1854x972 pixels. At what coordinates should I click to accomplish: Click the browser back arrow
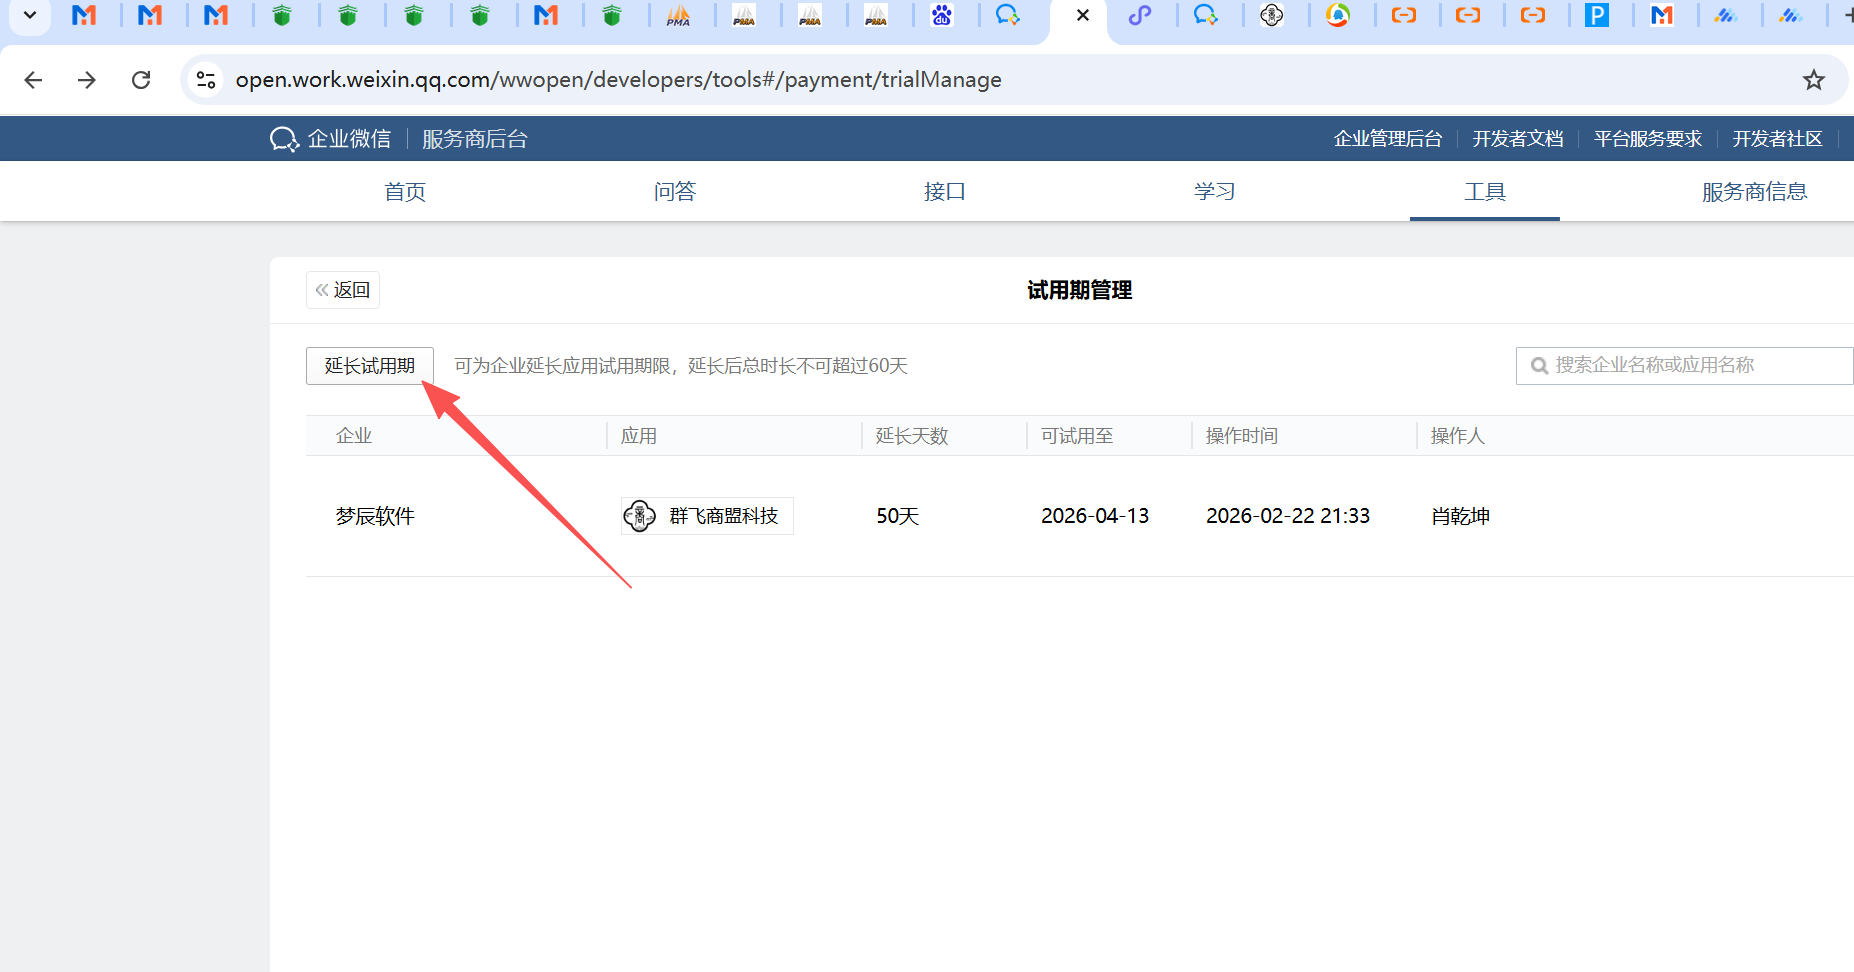click(33, 80)
